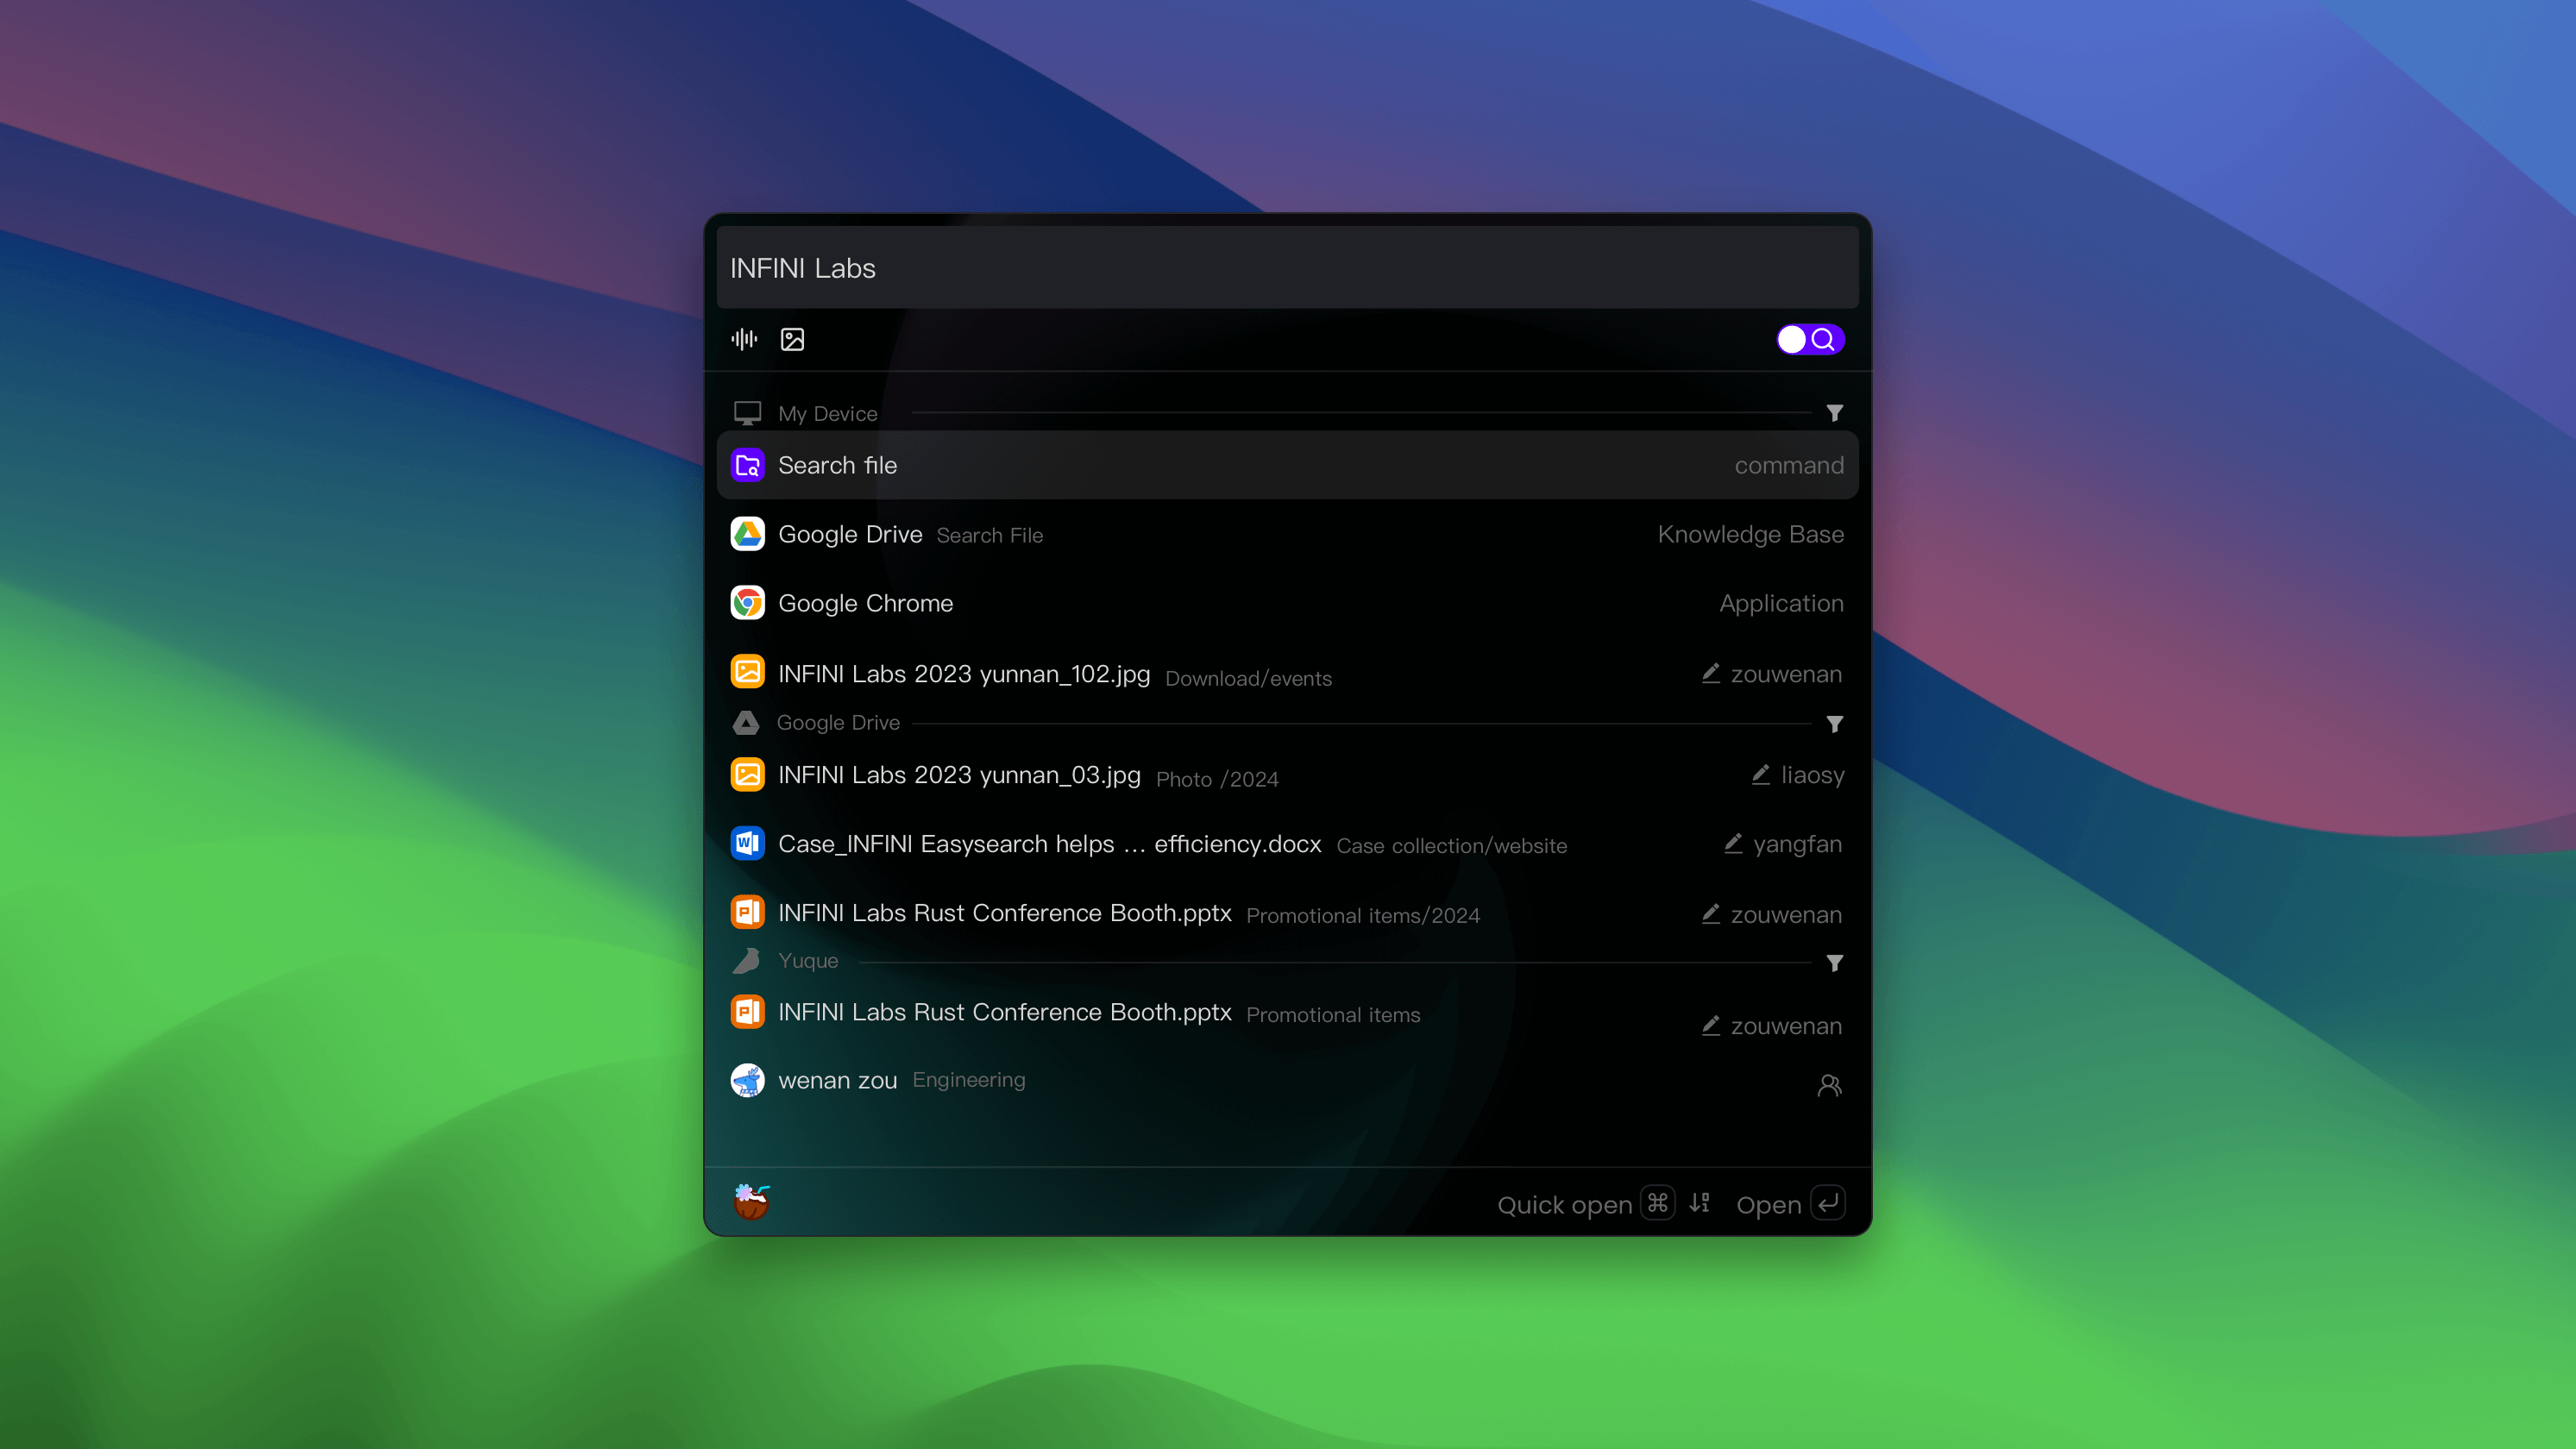Viewport: 2576px width, 1449px height.
Task: Open the My Device filter icon
Action: (1834, 413)
